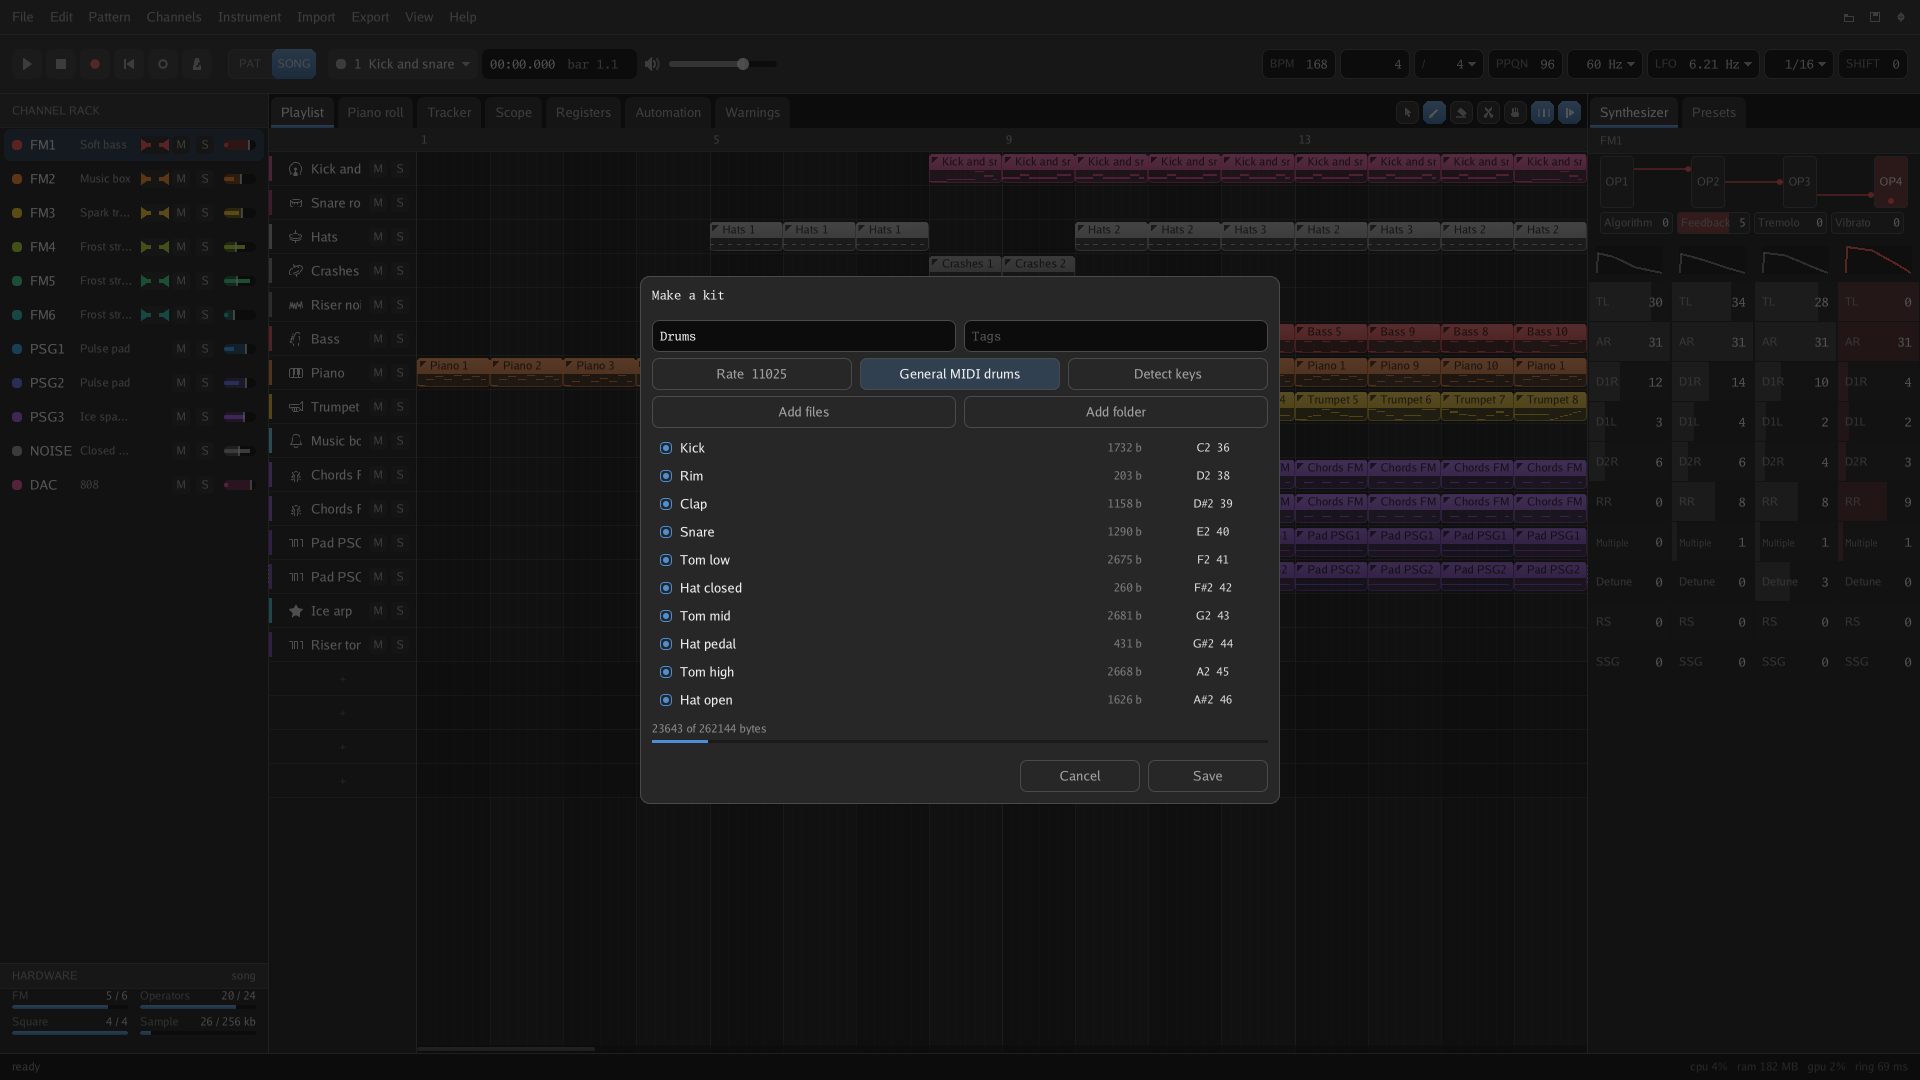Adjust the master volume slider
This screenshot has width=1920, height=1080.
click(722, 64)
